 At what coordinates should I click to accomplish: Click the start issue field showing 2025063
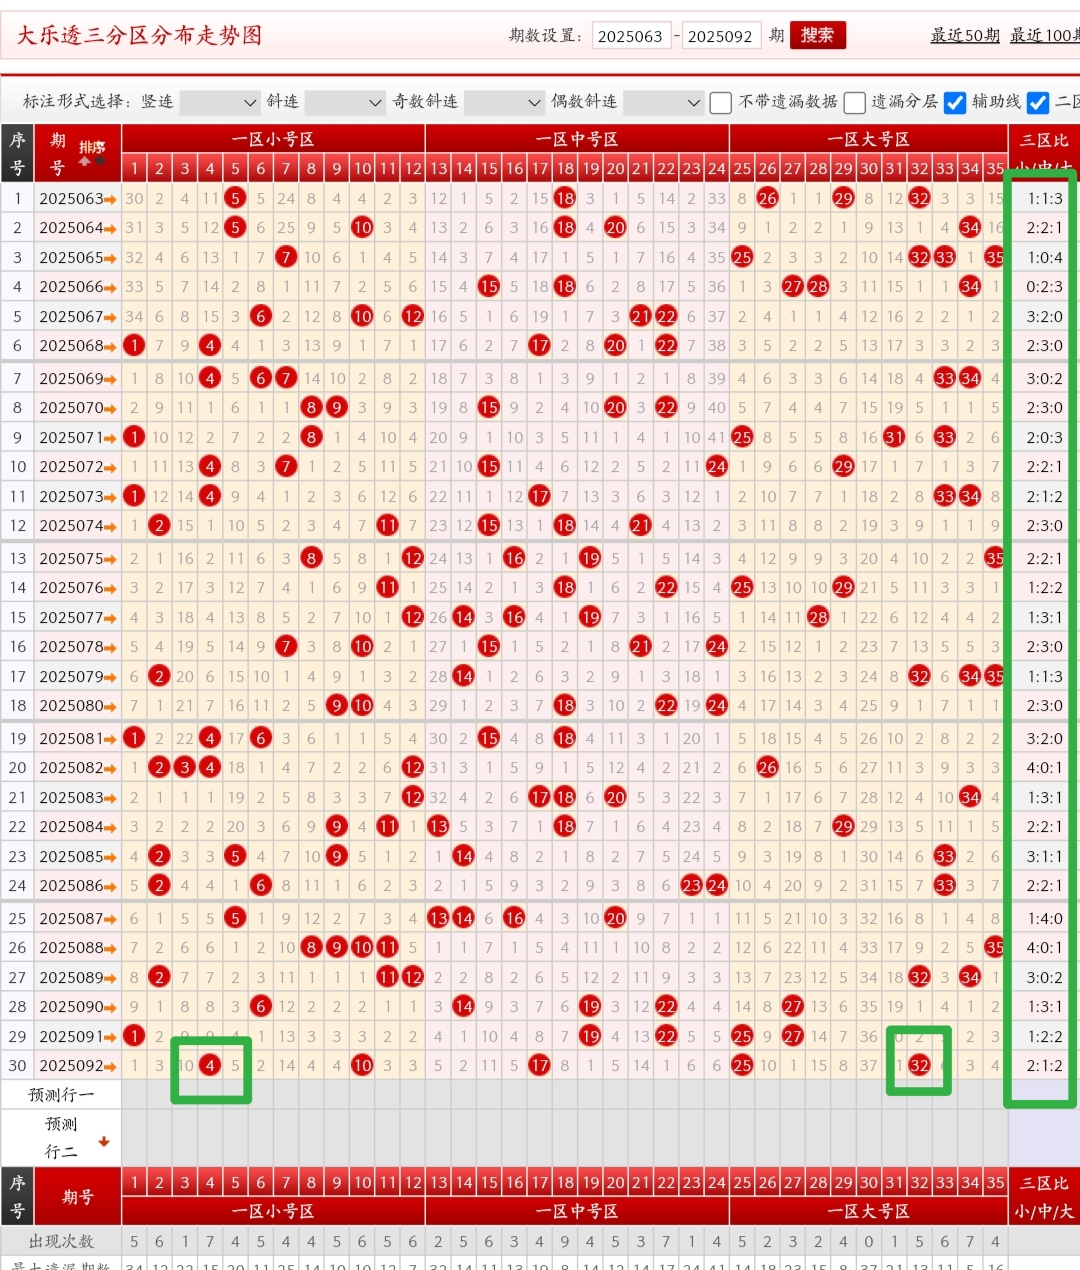630,36
